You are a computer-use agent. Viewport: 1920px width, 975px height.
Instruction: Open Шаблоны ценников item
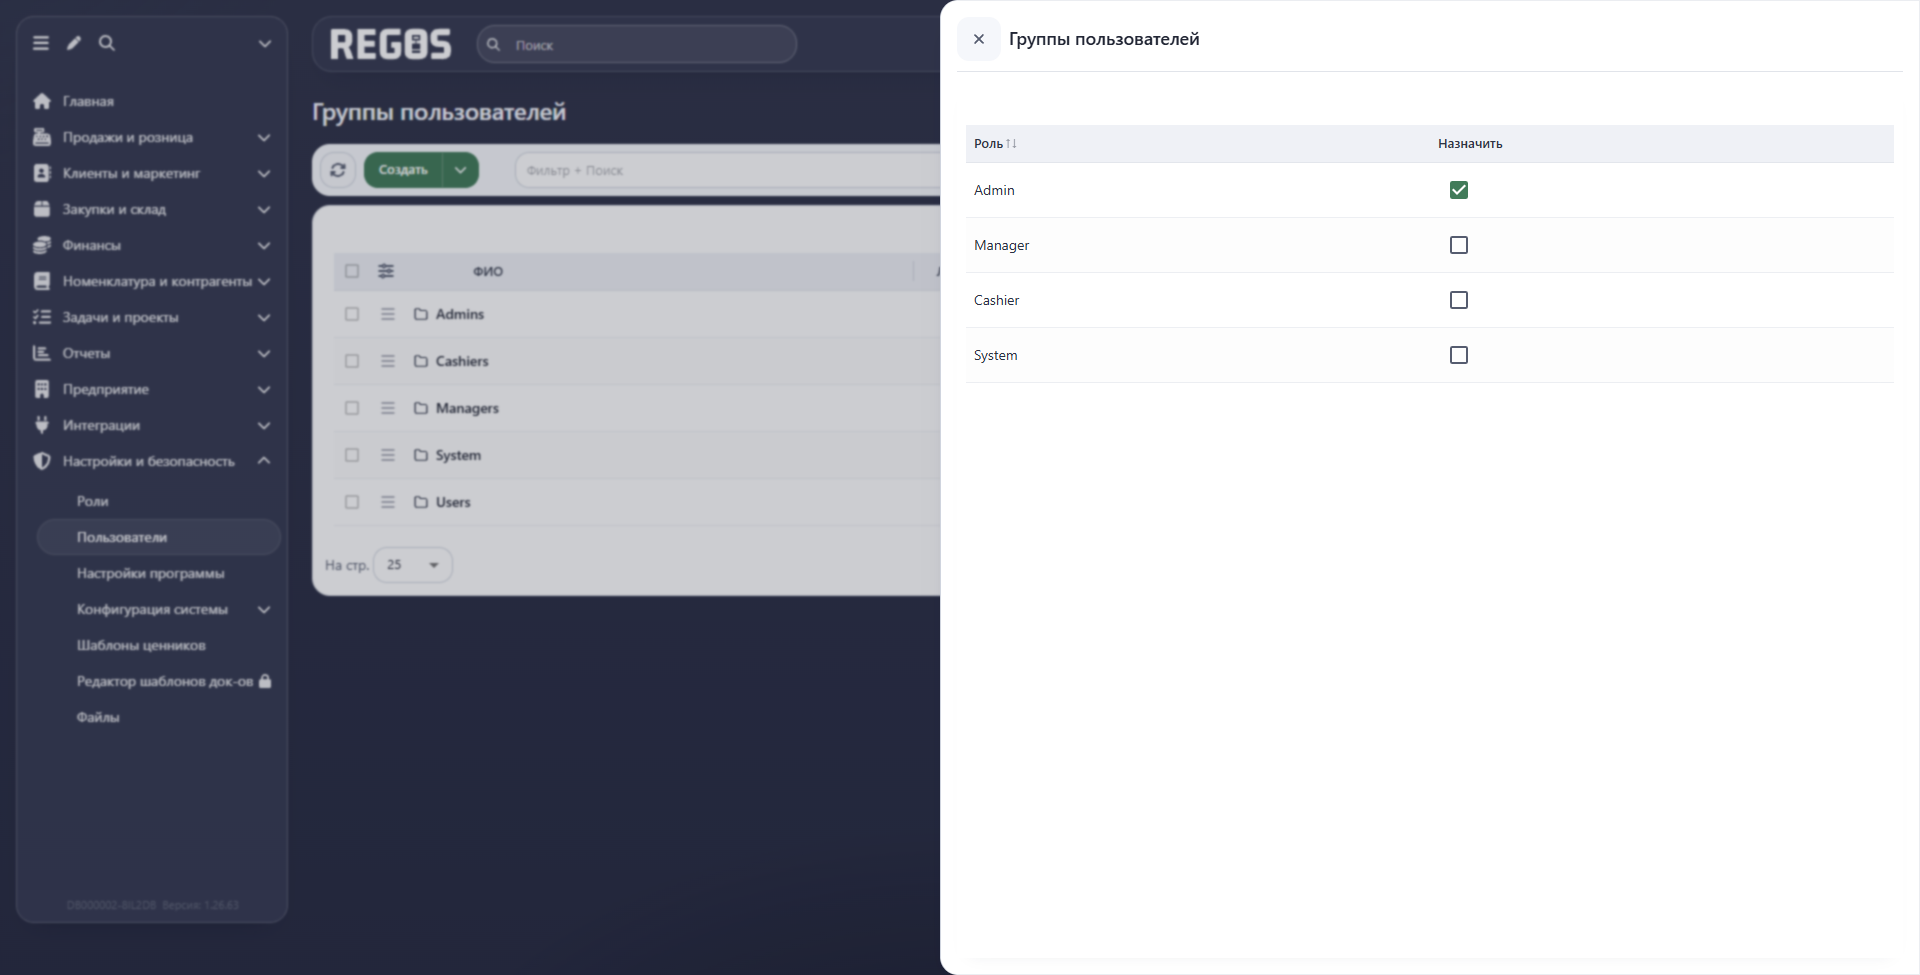[x=141, y=646]
